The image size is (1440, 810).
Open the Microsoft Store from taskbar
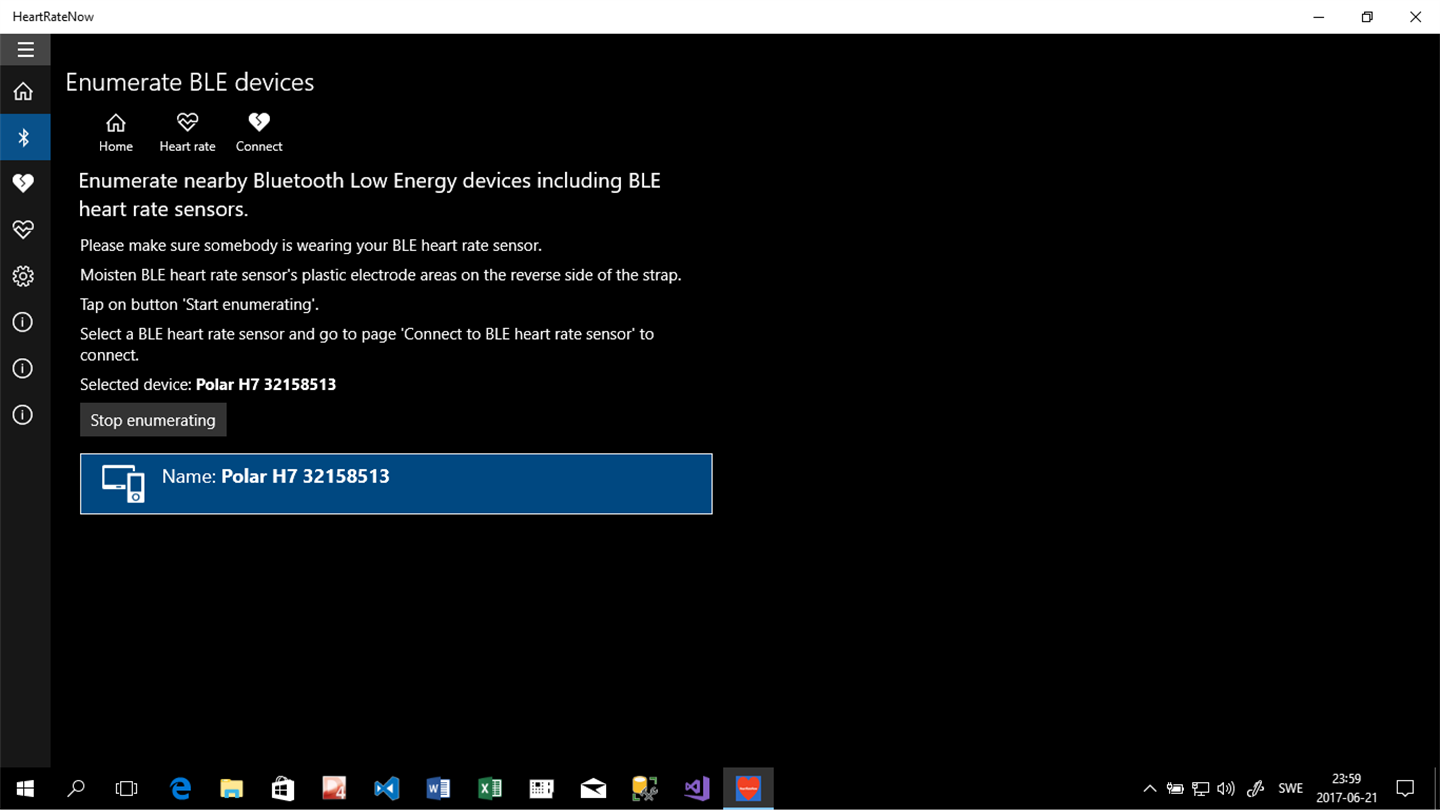283,789
